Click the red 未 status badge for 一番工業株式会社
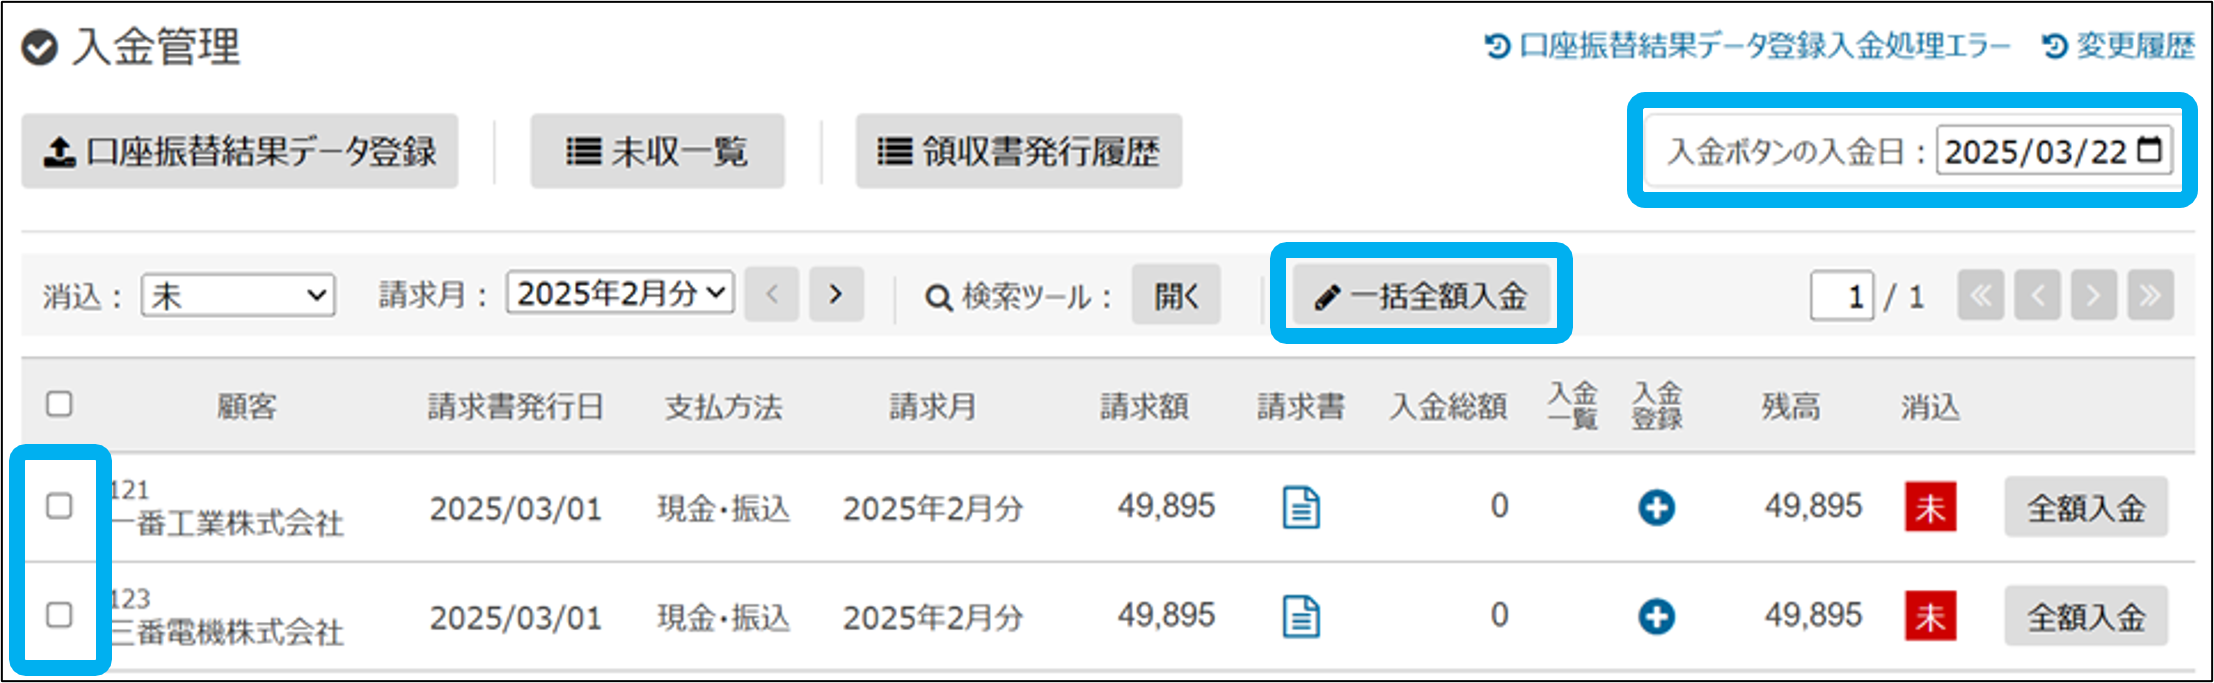This screenshot has height=683, width=2214. tap(1930, 507)
